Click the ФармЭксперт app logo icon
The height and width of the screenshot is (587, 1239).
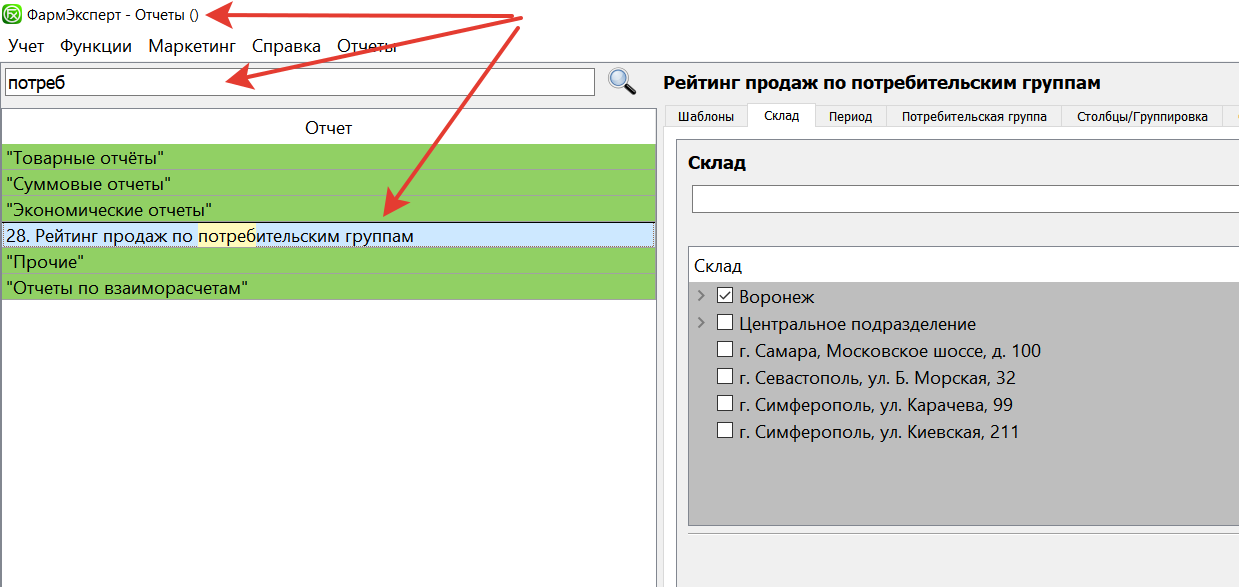tap(13, 16)
